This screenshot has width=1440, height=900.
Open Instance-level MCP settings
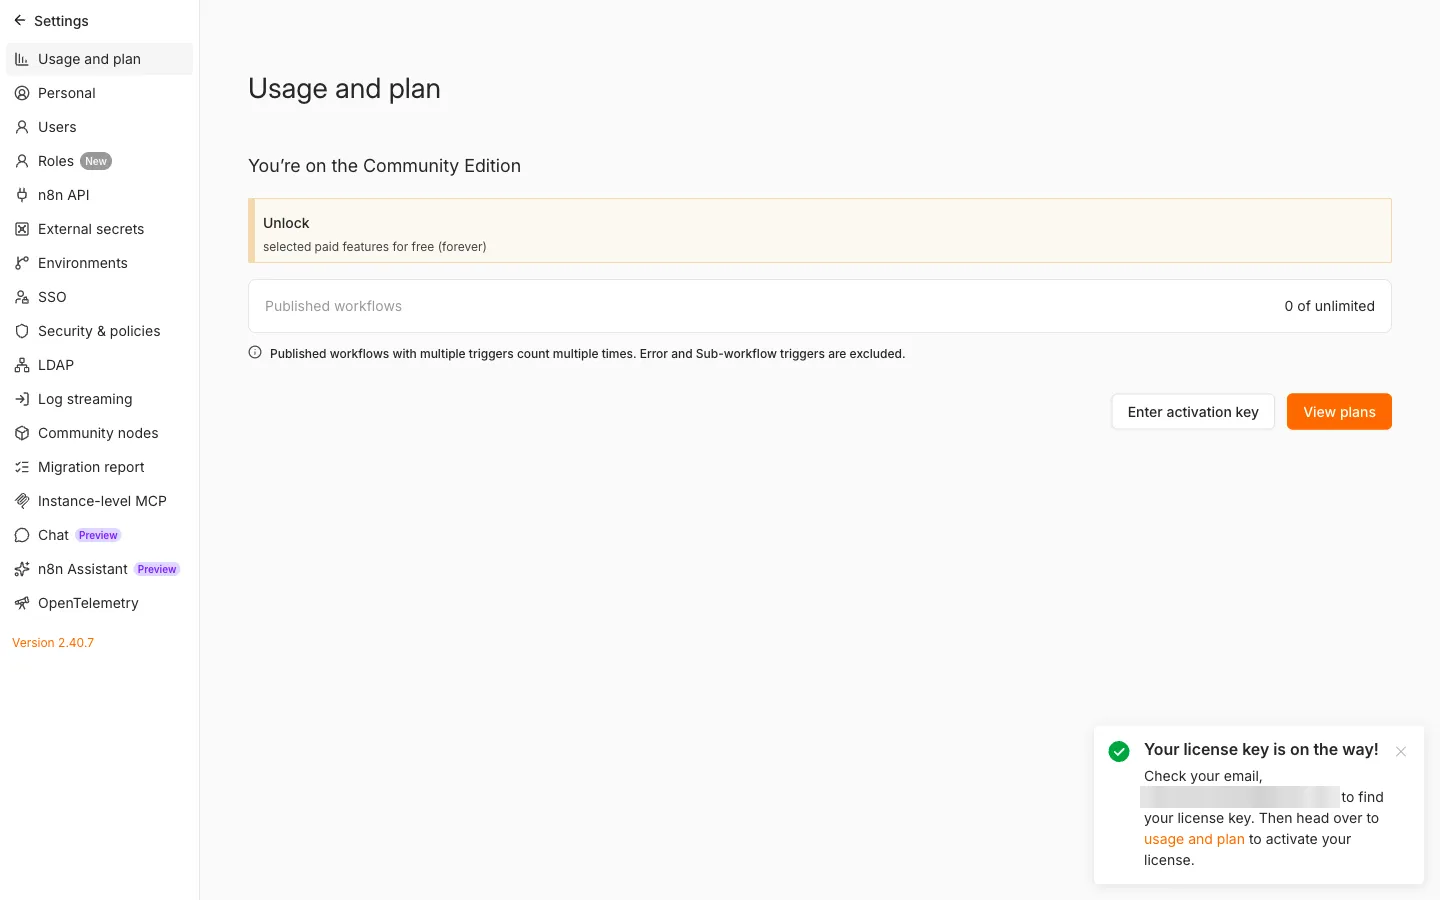99,501
